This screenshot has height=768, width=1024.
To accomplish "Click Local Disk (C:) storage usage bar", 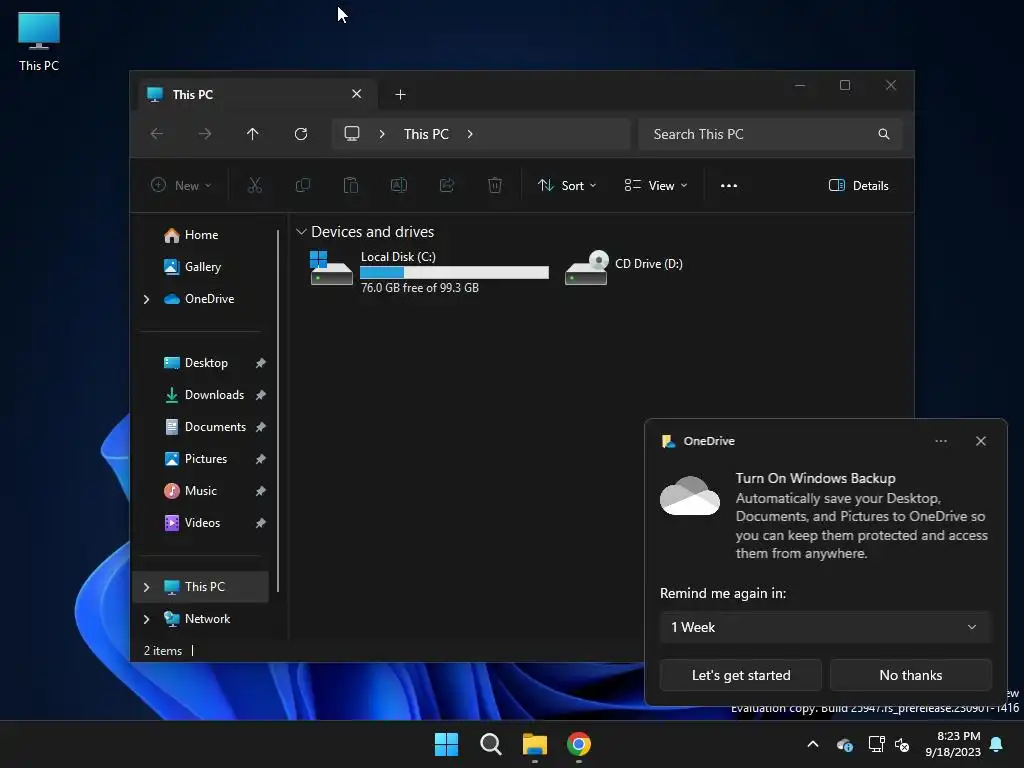I will [455, 273].
